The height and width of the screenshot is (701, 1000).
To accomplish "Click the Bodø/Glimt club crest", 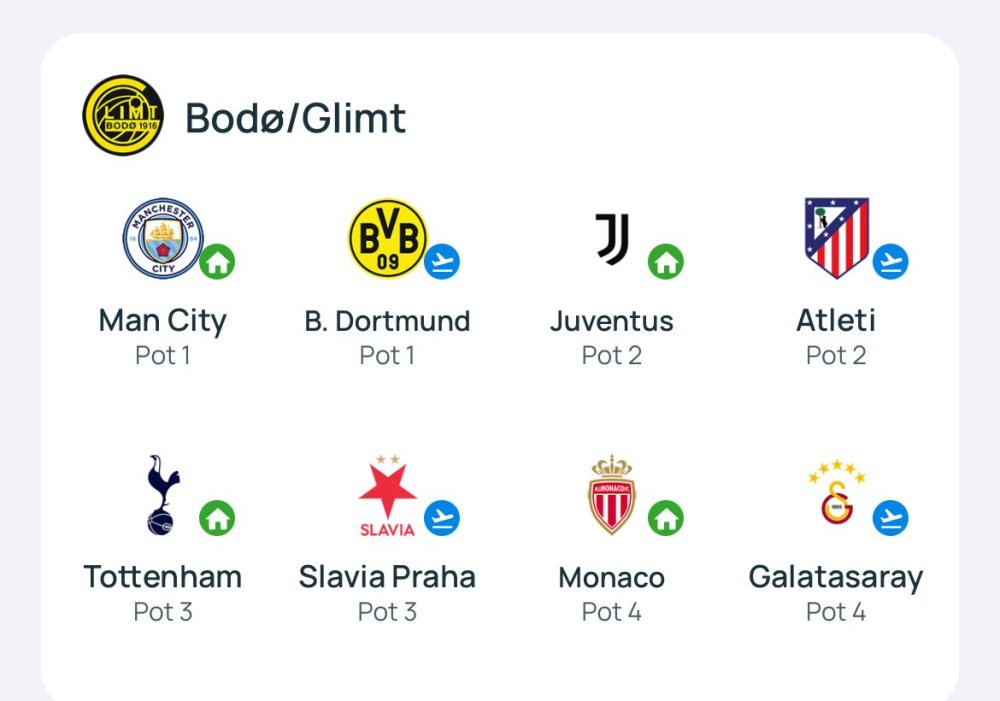I will coord(123,115).
